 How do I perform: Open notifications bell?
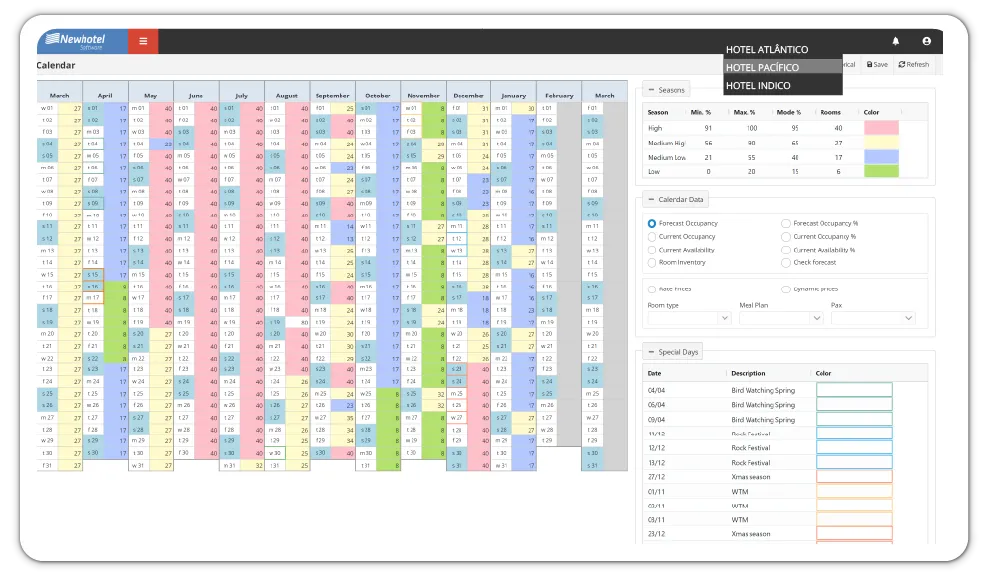(x=895, y=41)
